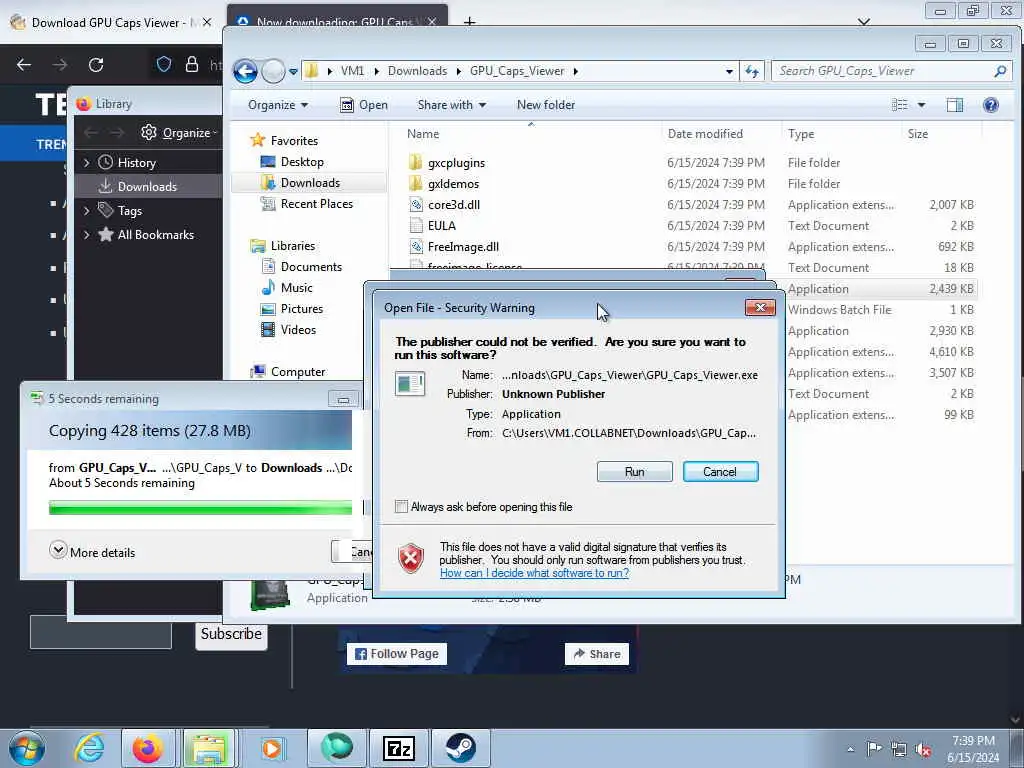Expand History in Firefox Library
The height and width of the screenshot is (768, 1024).
coord(87,163)
